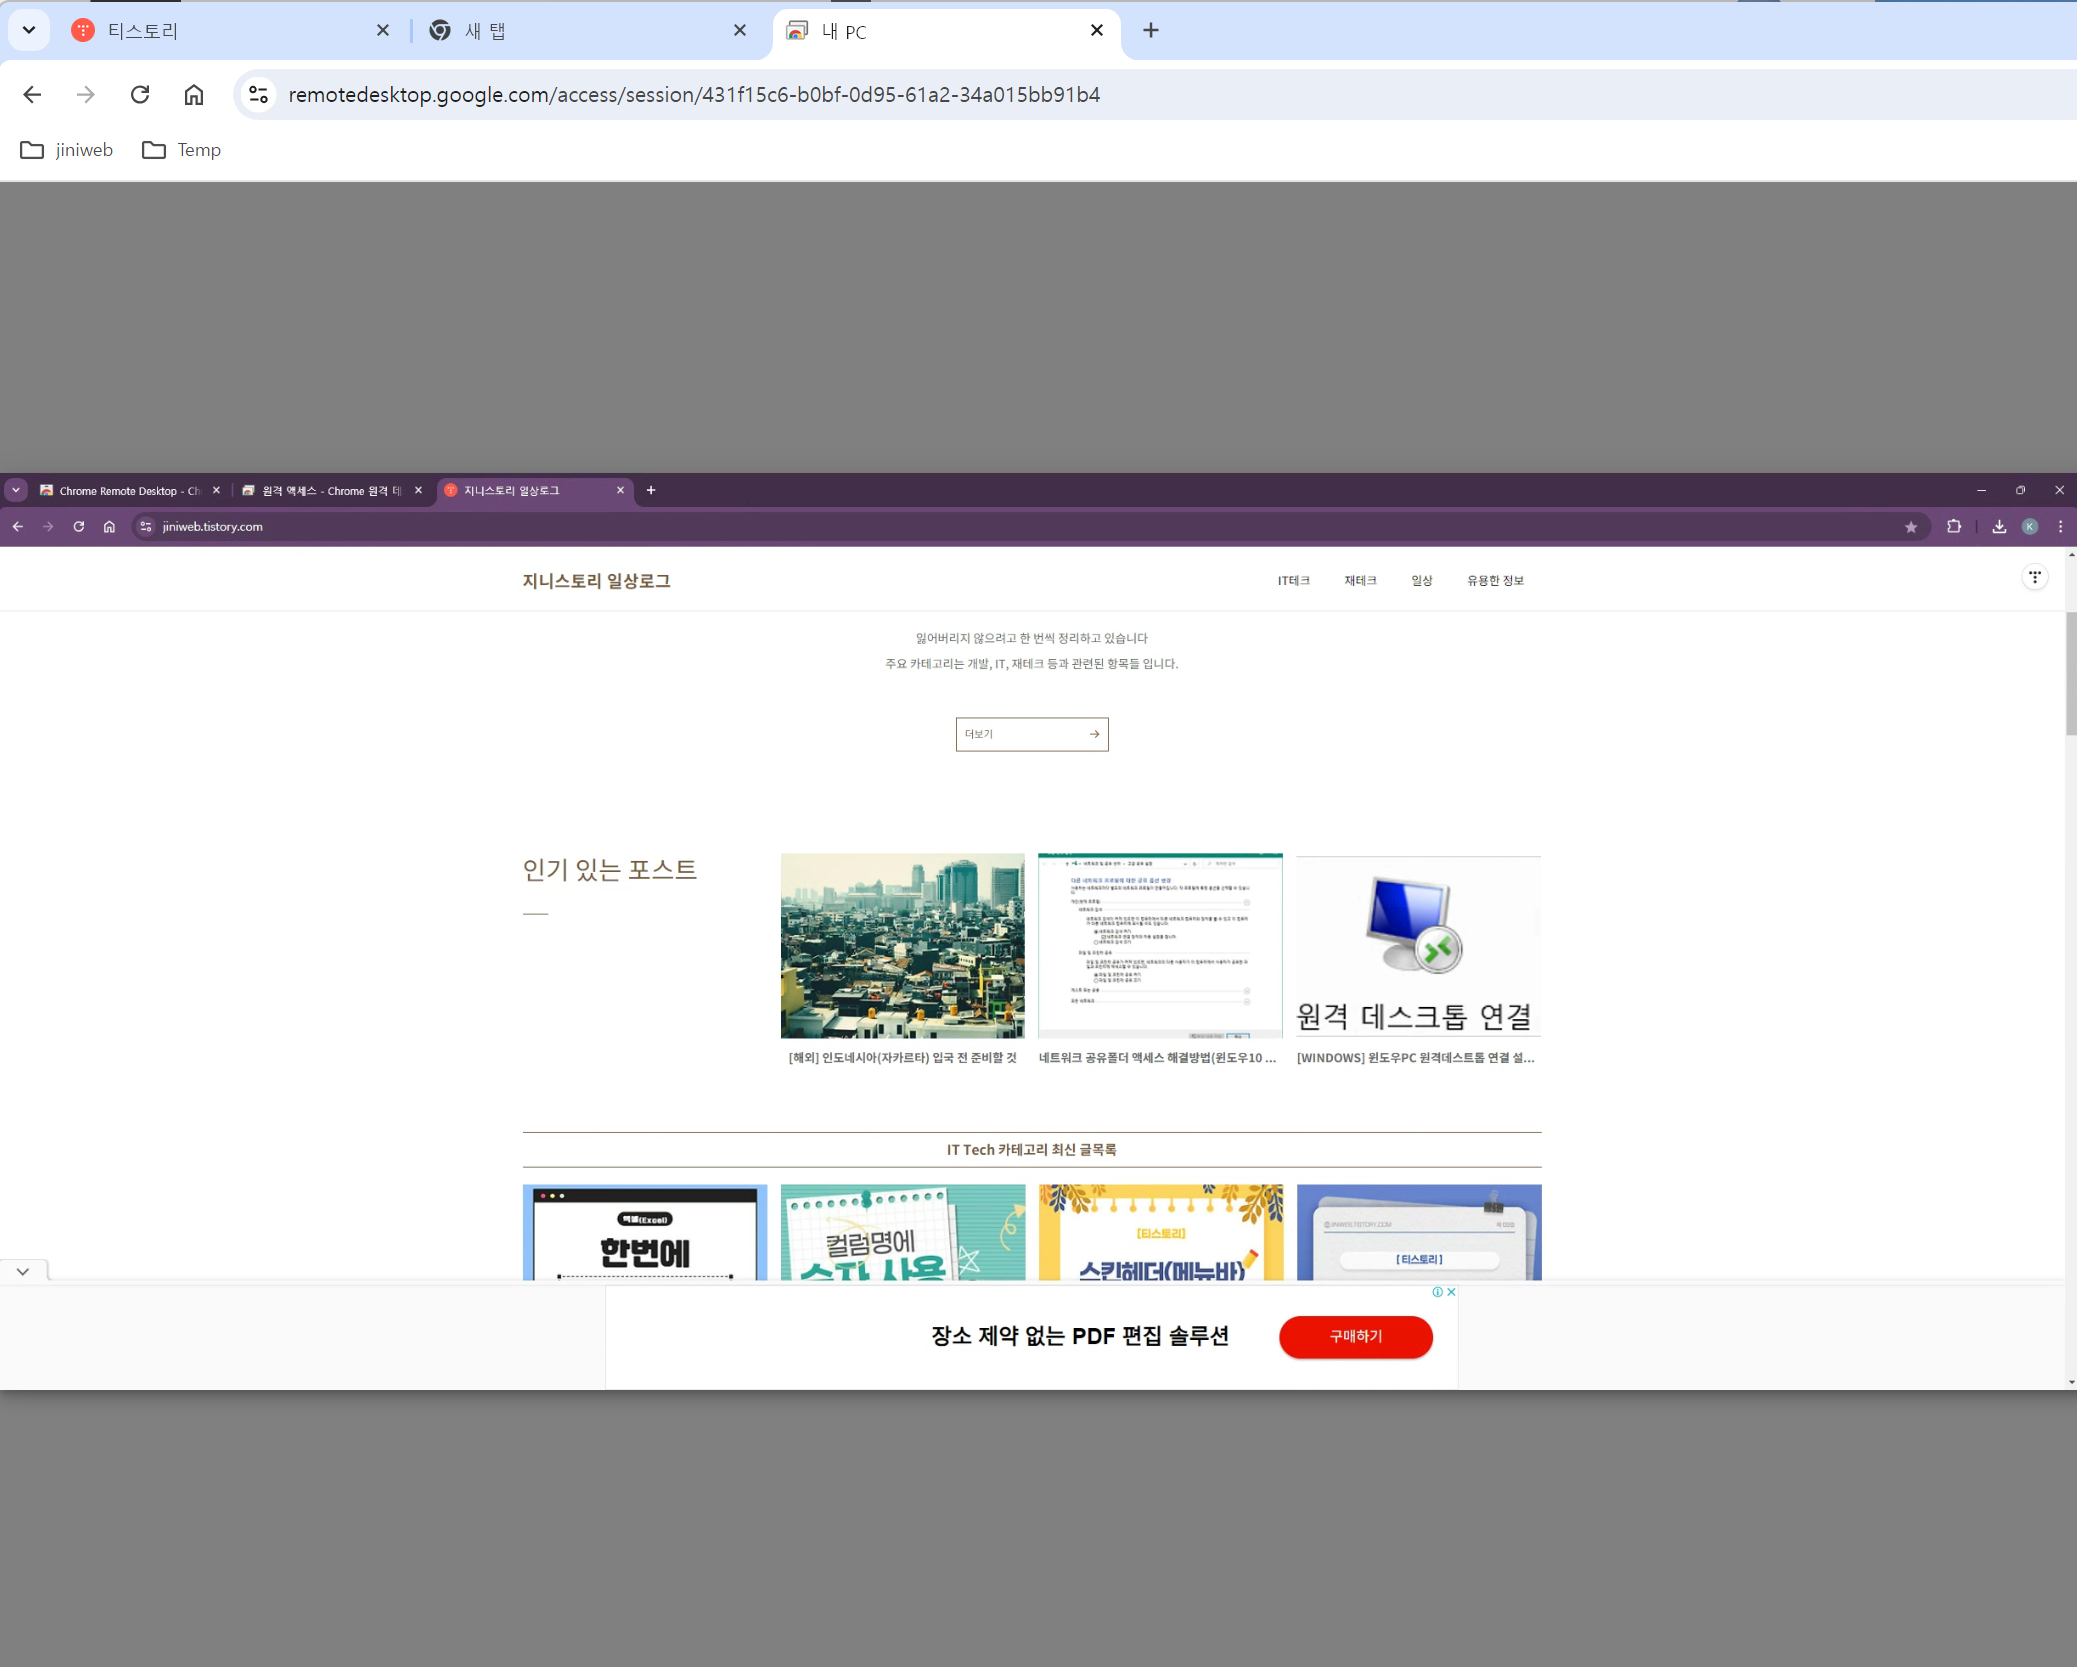
Task: Select 재테크 in the blog navigation menu
Action: pyautogui.click(x=1360, y=580)
